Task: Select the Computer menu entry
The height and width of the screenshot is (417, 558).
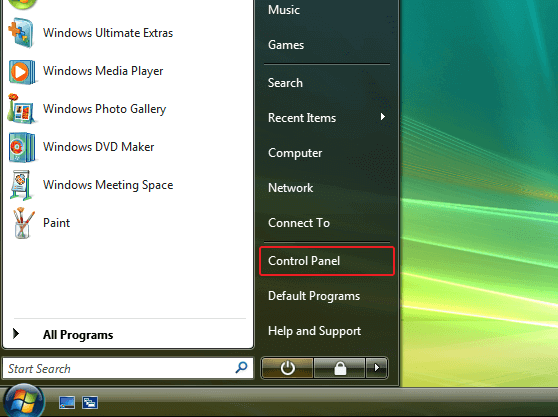Action: tap(295, 153)
